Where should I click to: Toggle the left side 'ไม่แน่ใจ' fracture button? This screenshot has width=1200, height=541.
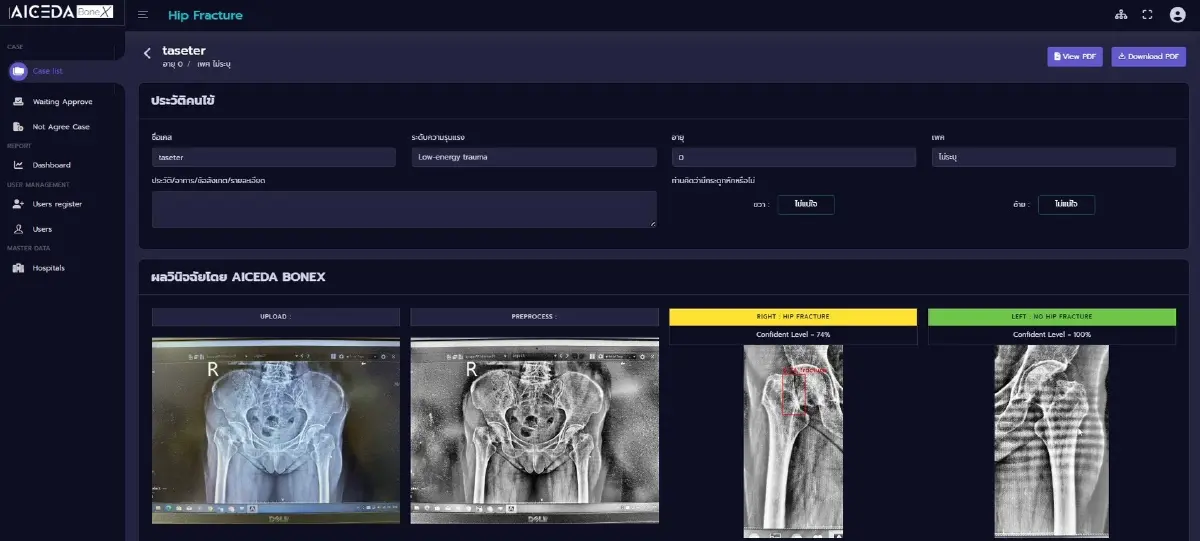[1066, 204]
